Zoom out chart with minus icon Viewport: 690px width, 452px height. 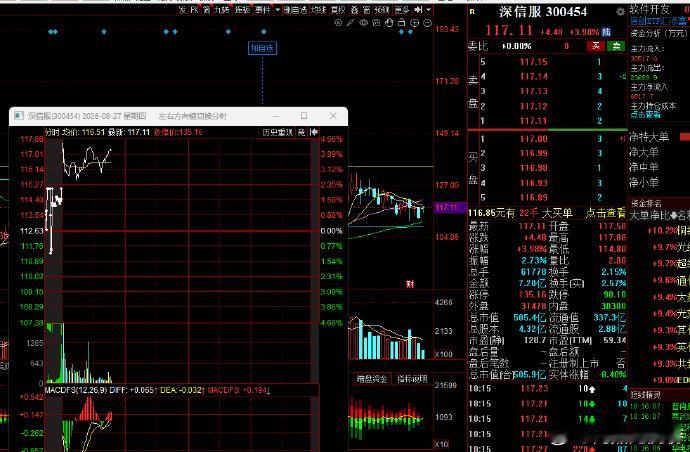pyautogui.click(x=427, y=22)
